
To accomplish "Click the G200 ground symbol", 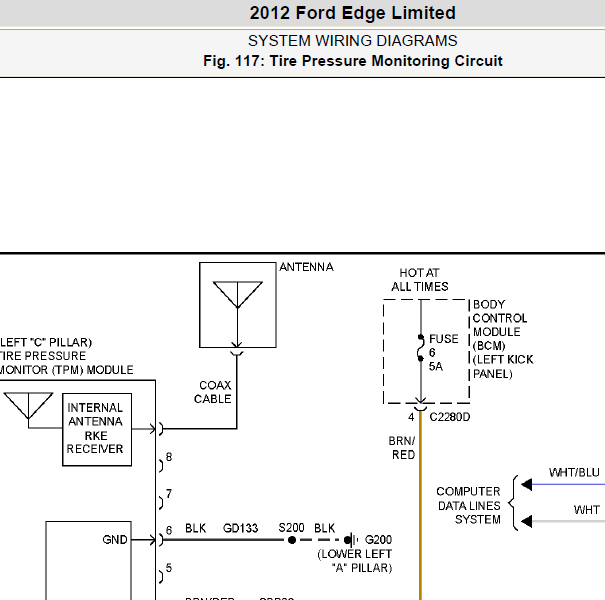I will coord(351,539).
